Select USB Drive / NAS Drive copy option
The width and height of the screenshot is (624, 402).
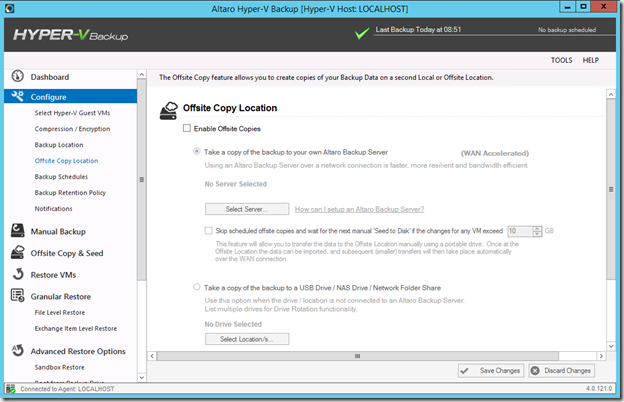[x=197, y=287]
